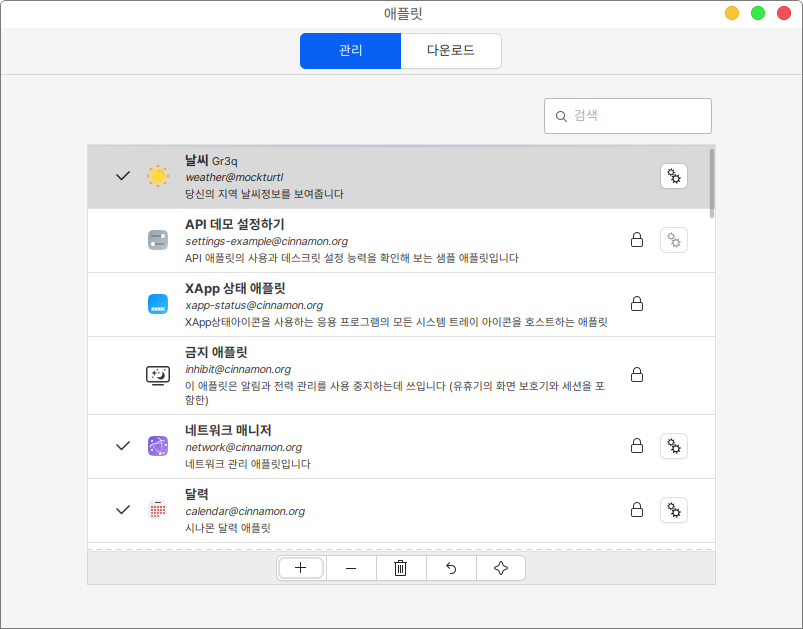Image resolution: width=803 pixels, height=629 pixels.
Task: Click the weather sun icon
Action: [158, 176]
